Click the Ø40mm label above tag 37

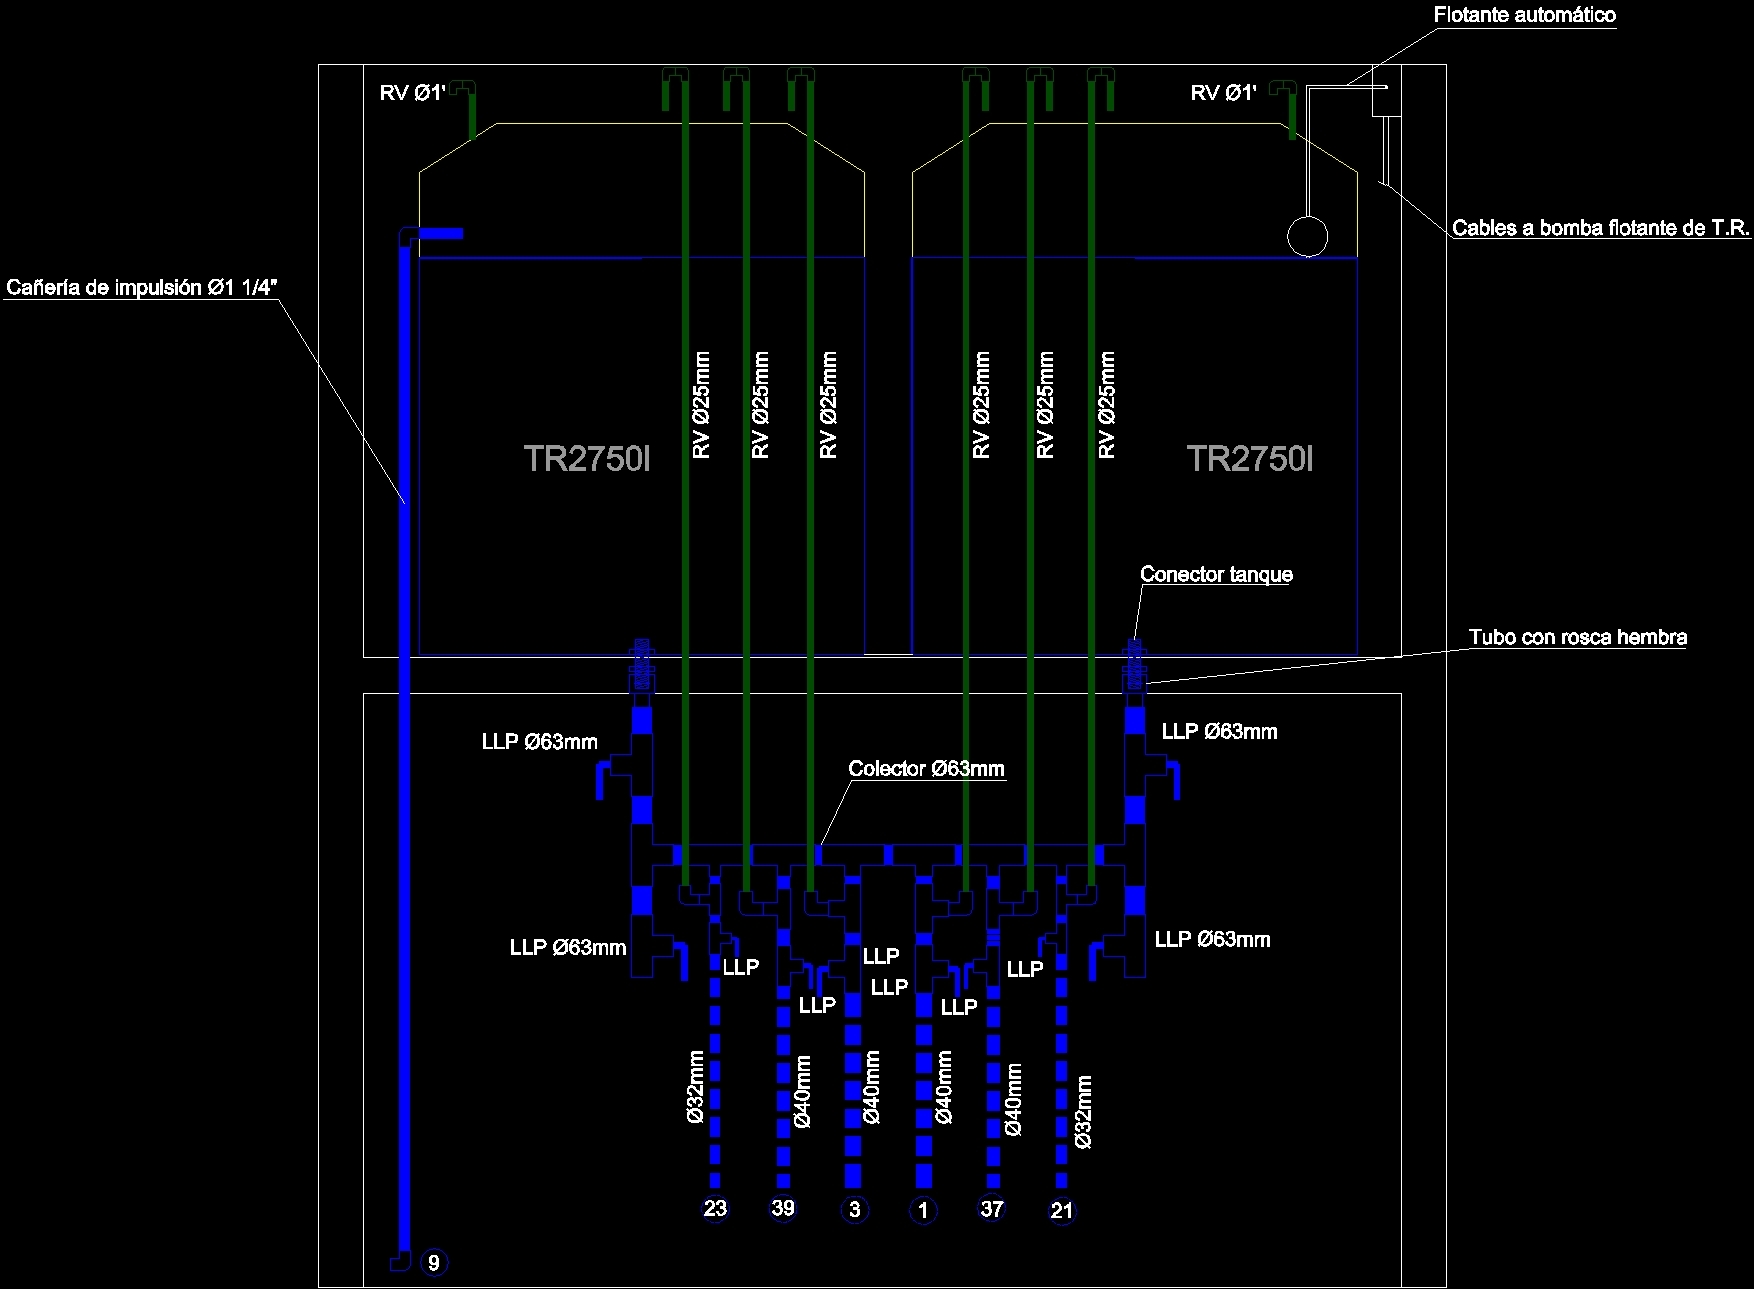1014,1099
